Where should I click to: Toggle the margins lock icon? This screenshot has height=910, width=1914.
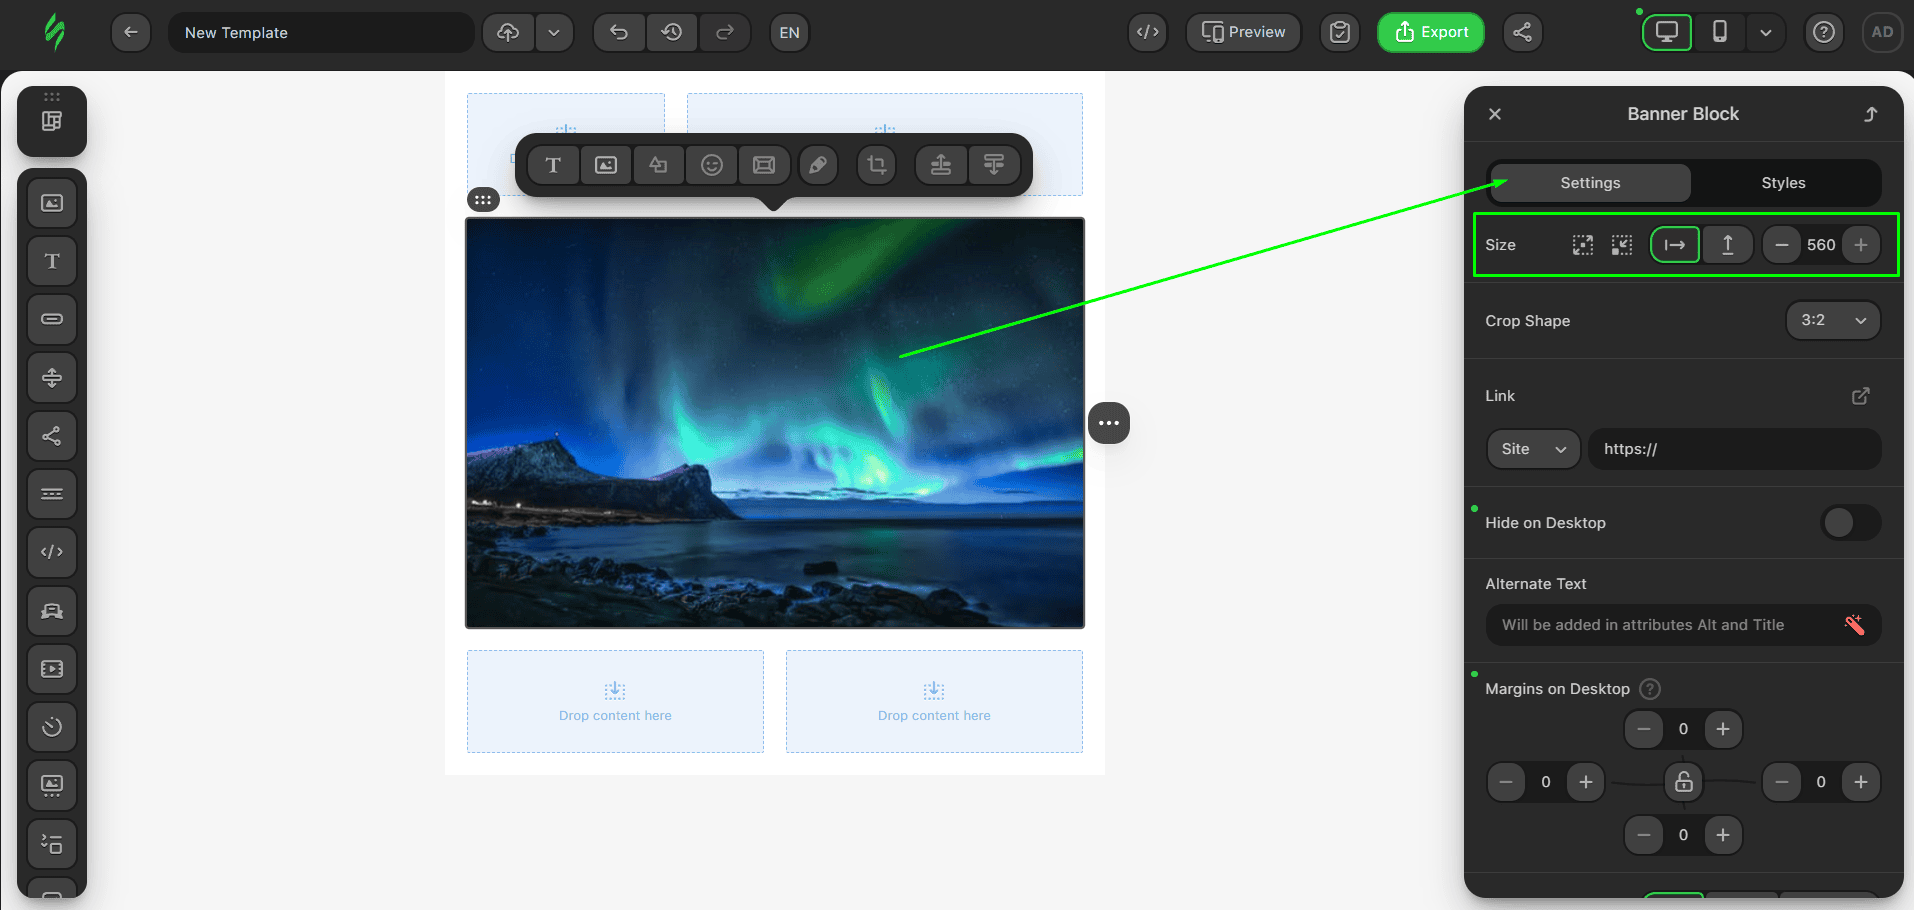[x=1684, y=782]
